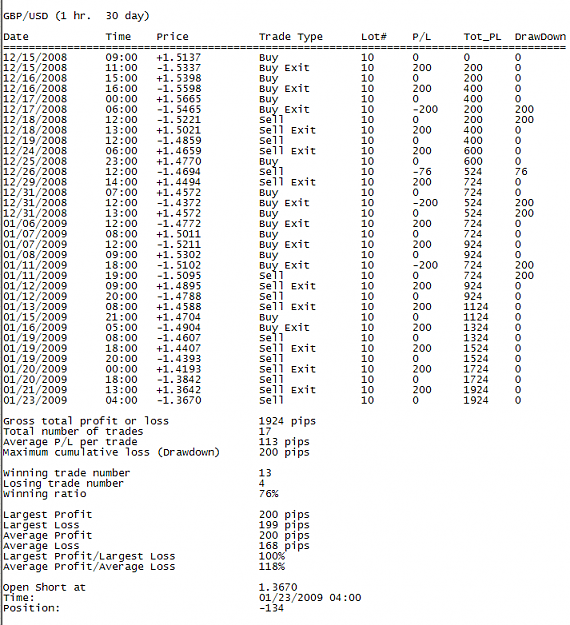Click the price value +1.5021

pos(179,130)
